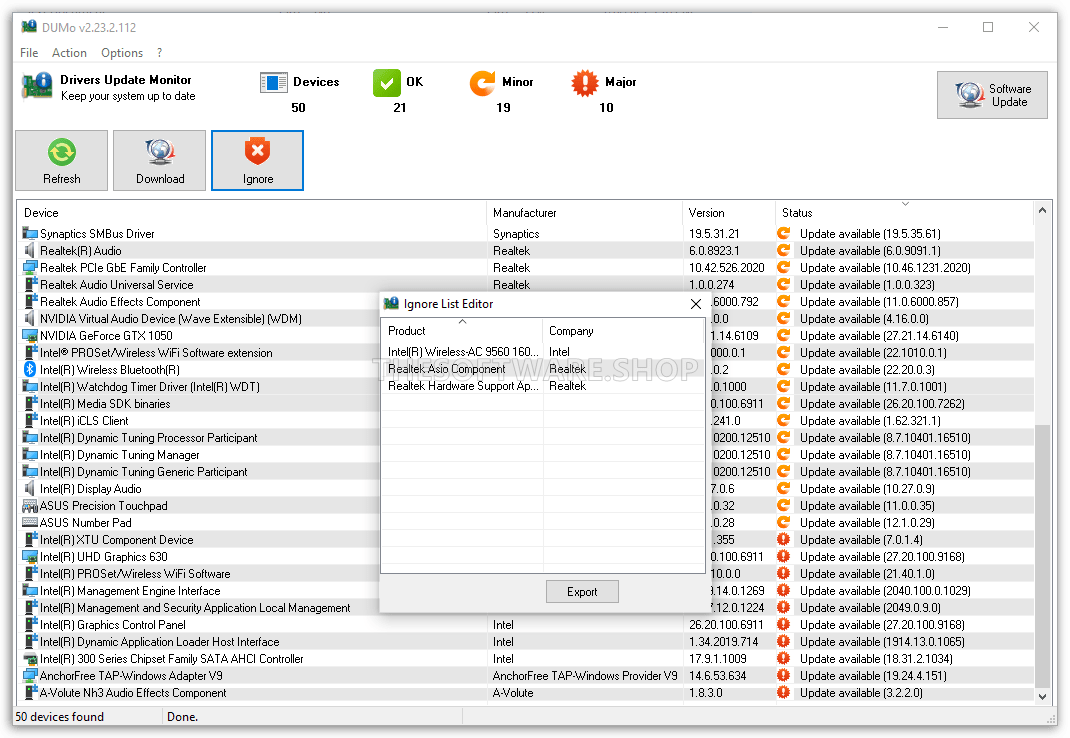Open the Options menu
1070x738 pixels.
(x=122, y=53)
